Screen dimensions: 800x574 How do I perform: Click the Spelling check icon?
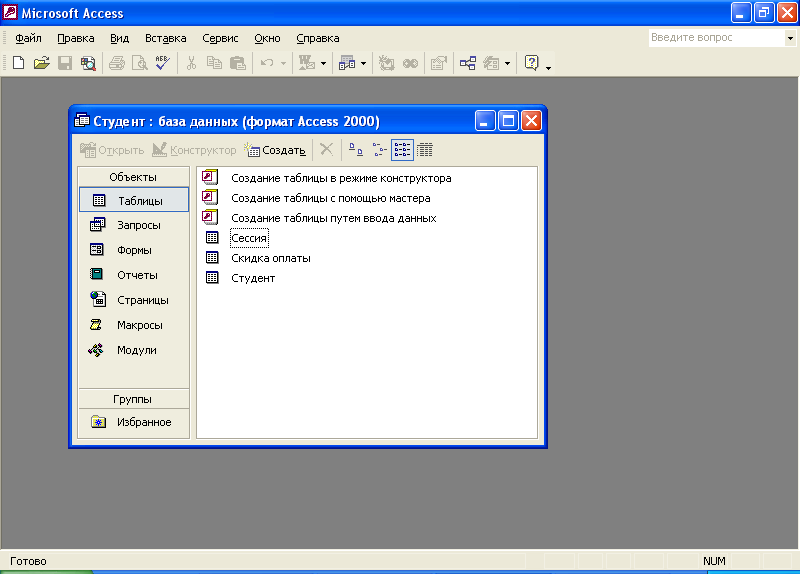point(162,63)
